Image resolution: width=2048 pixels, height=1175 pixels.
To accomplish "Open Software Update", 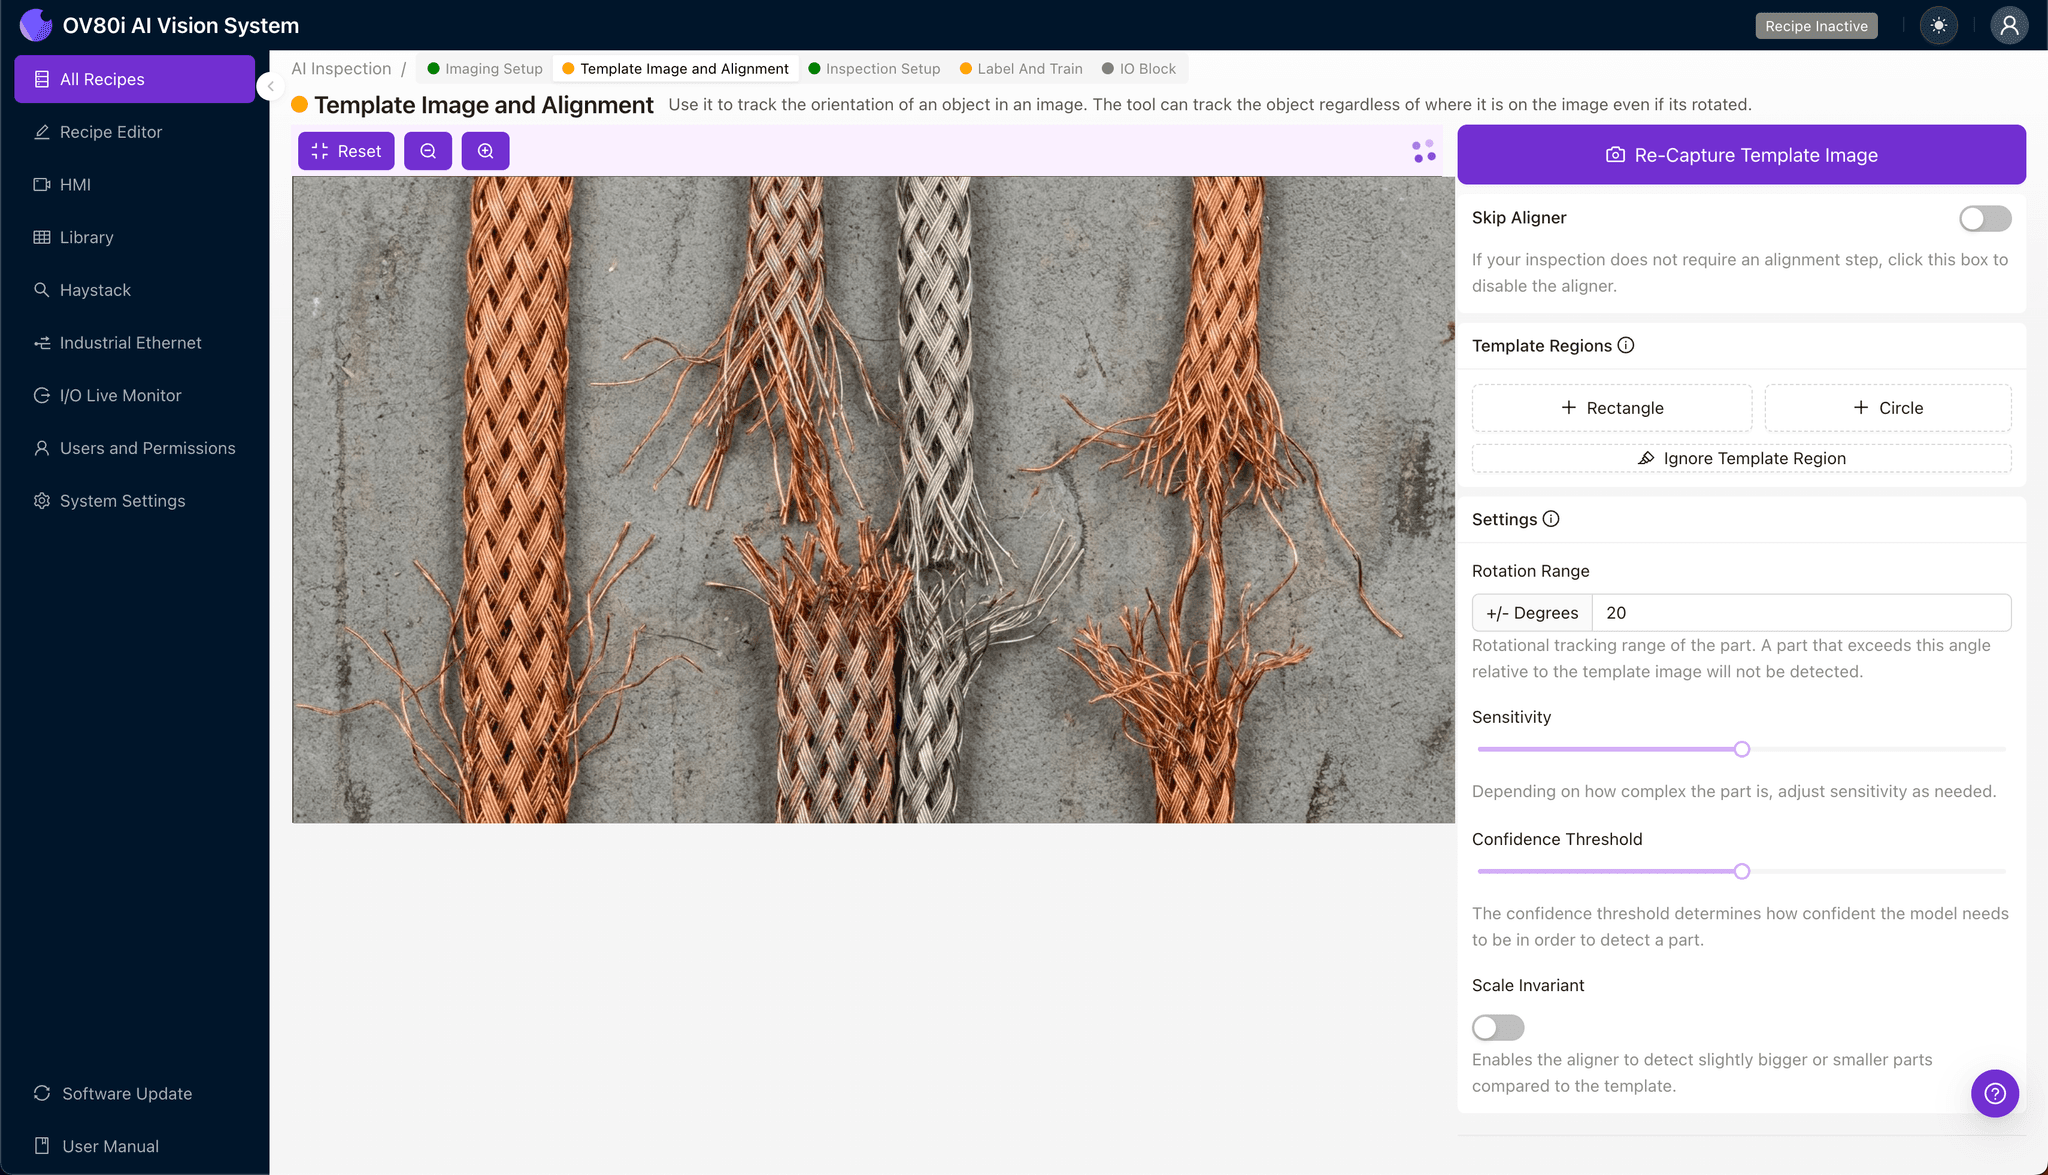I will tap(135, 1093).
